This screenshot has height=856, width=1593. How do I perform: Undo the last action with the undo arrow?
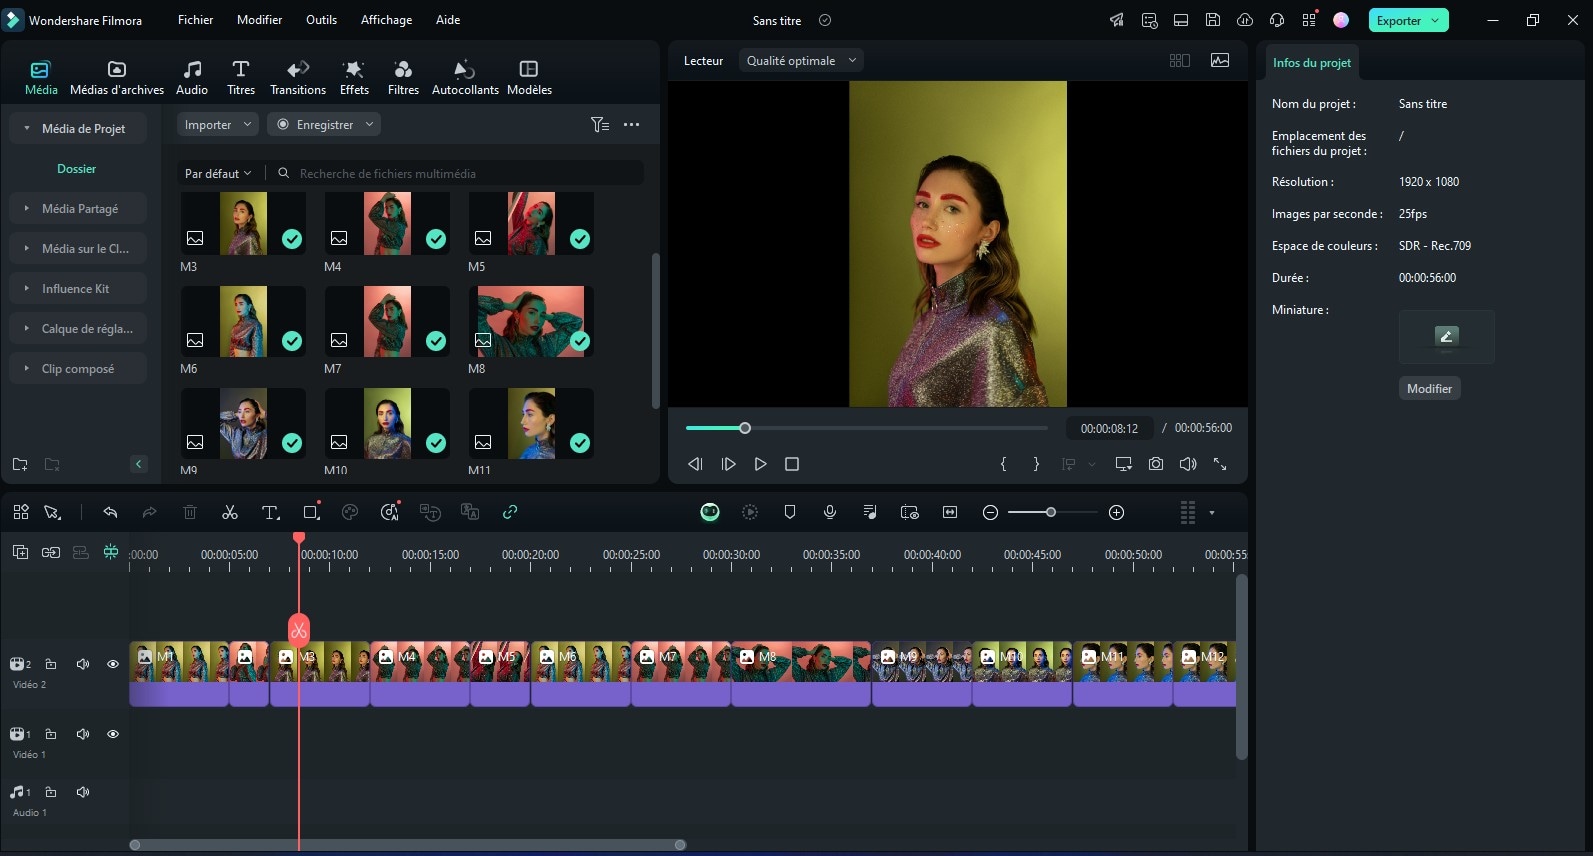coord(110,512)
